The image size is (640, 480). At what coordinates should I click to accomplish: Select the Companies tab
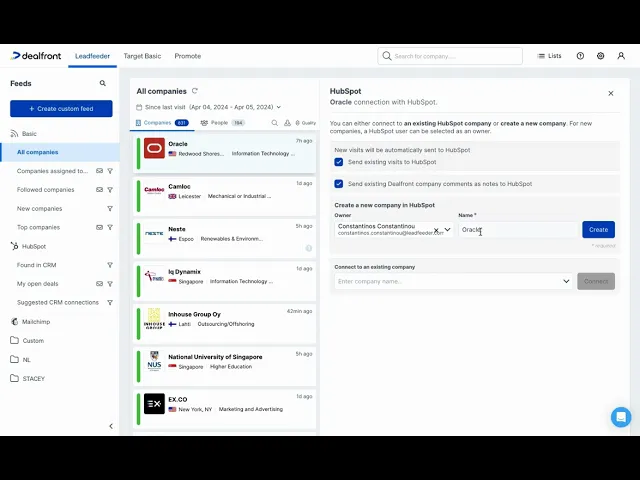coord(162,123)
